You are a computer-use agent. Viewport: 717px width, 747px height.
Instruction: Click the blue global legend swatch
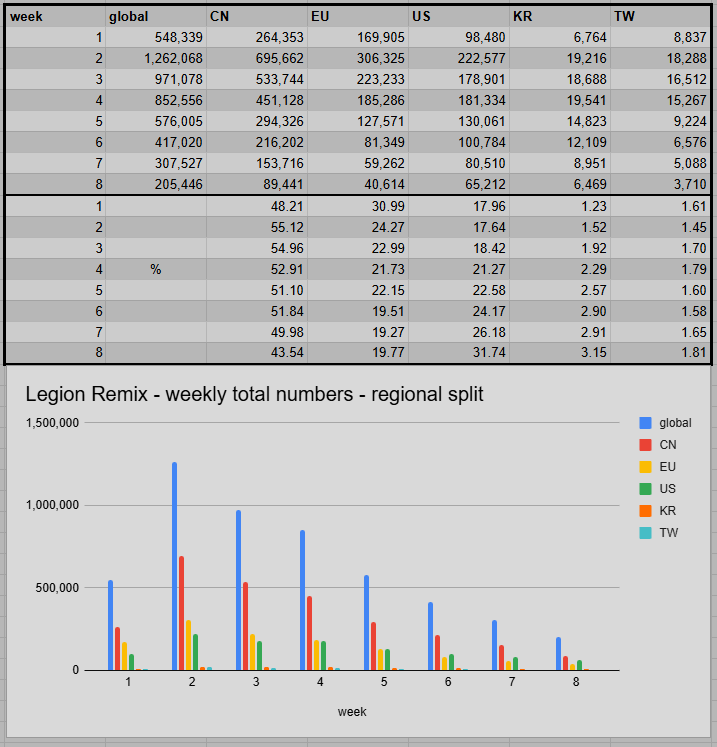(645, 423)
